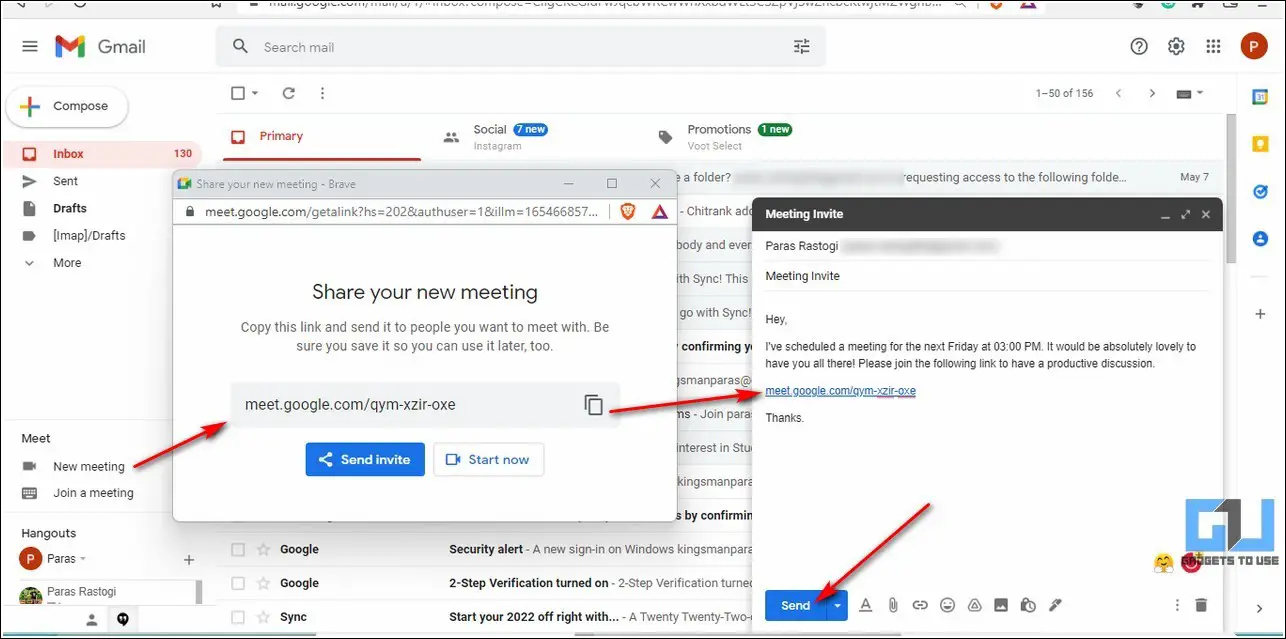1286x639 pixels.
Task: Open input tools dropdown keyboard icon
Action: (x=1190, y=93)
